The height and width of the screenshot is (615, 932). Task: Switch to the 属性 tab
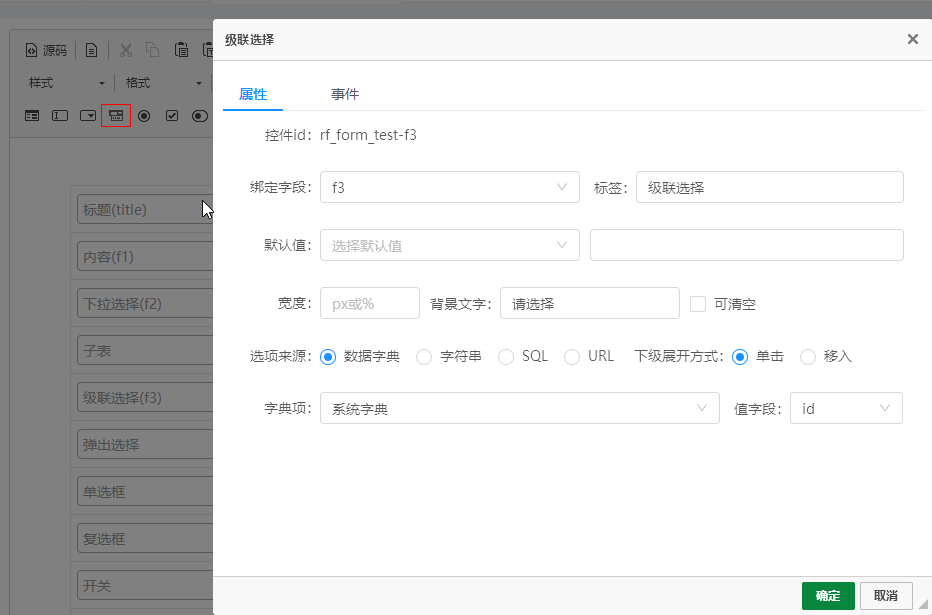click(253, 94)
